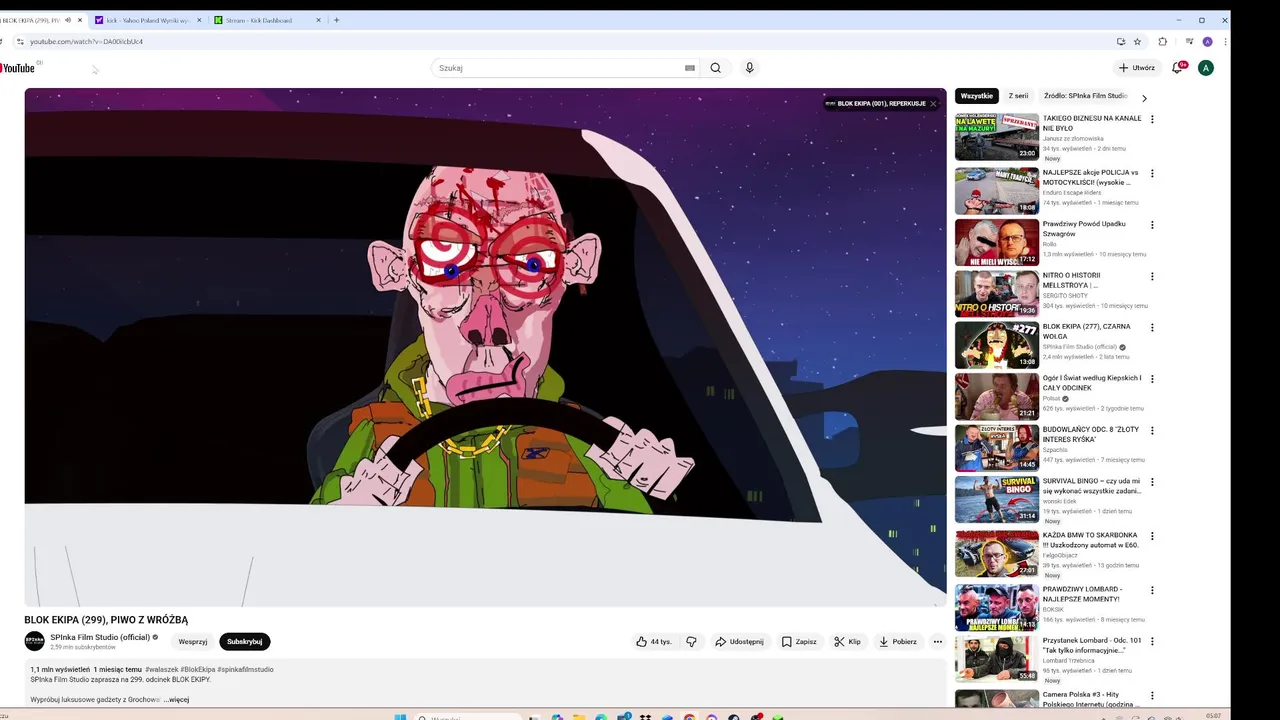Open options for Prawdziwy Powód Upadku Szwagrów
Image resolution: width=1280 pixels, height=720 pixels.
point(1152,225)
